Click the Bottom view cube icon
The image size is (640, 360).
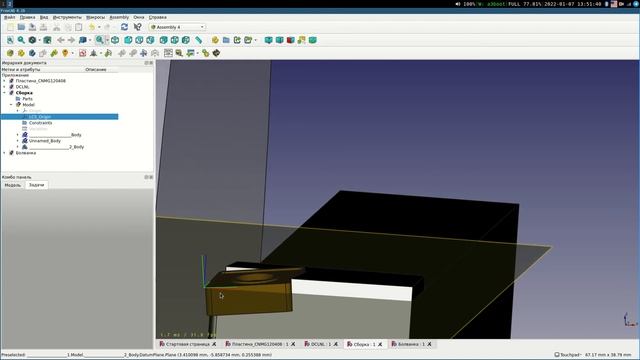tap(175, 40)
